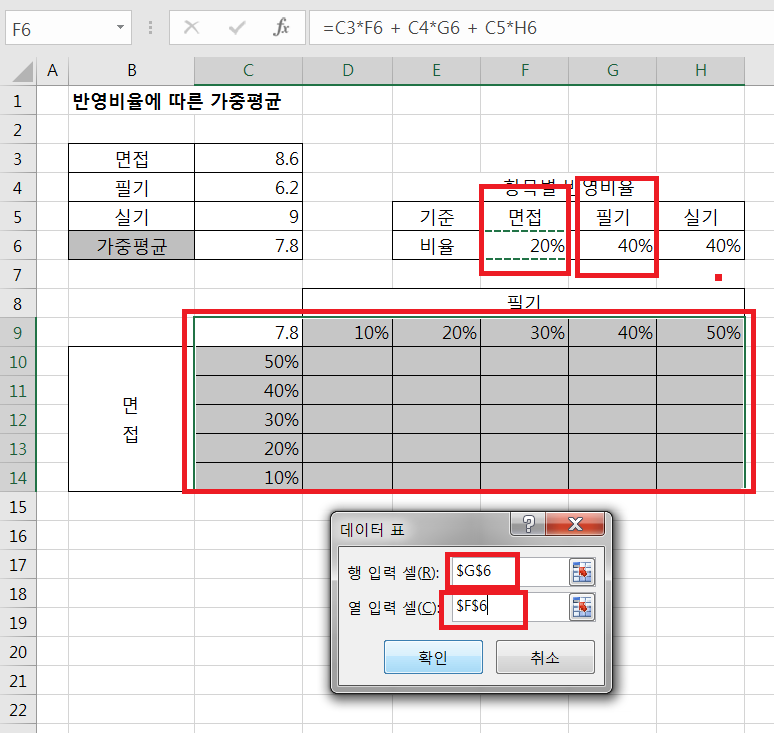Select column H header
The image size is (774, 733).
coord(700,71)
